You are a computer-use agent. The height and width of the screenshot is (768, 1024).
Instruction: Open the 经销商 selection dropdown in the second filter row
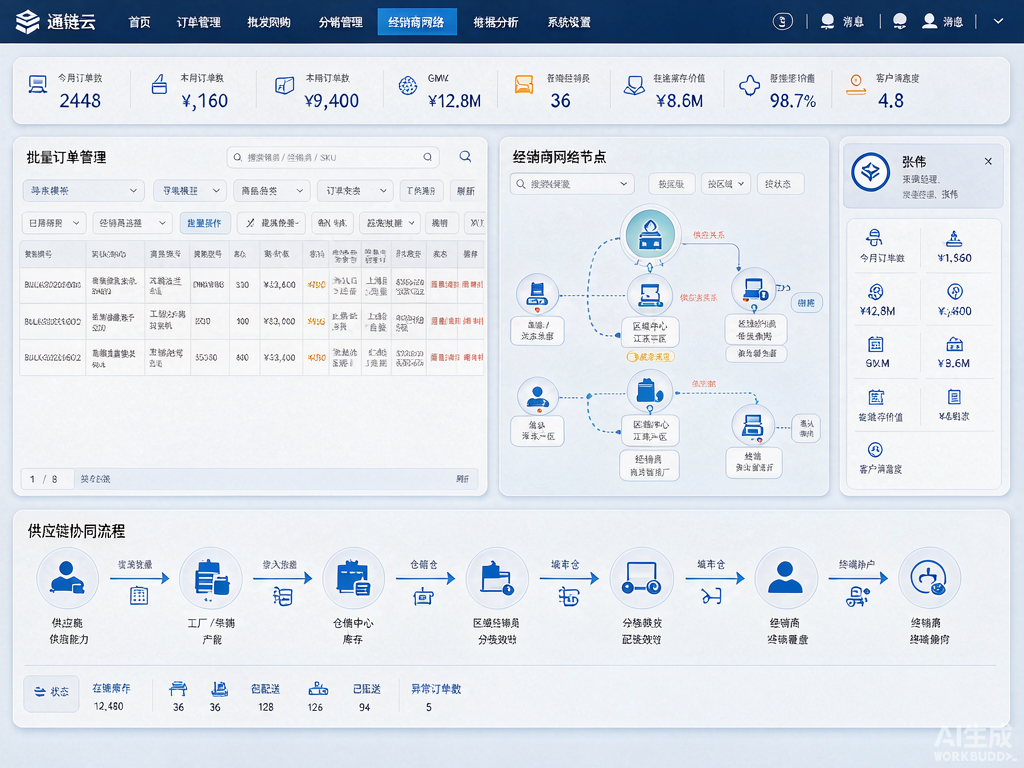[x=132, y=223]
